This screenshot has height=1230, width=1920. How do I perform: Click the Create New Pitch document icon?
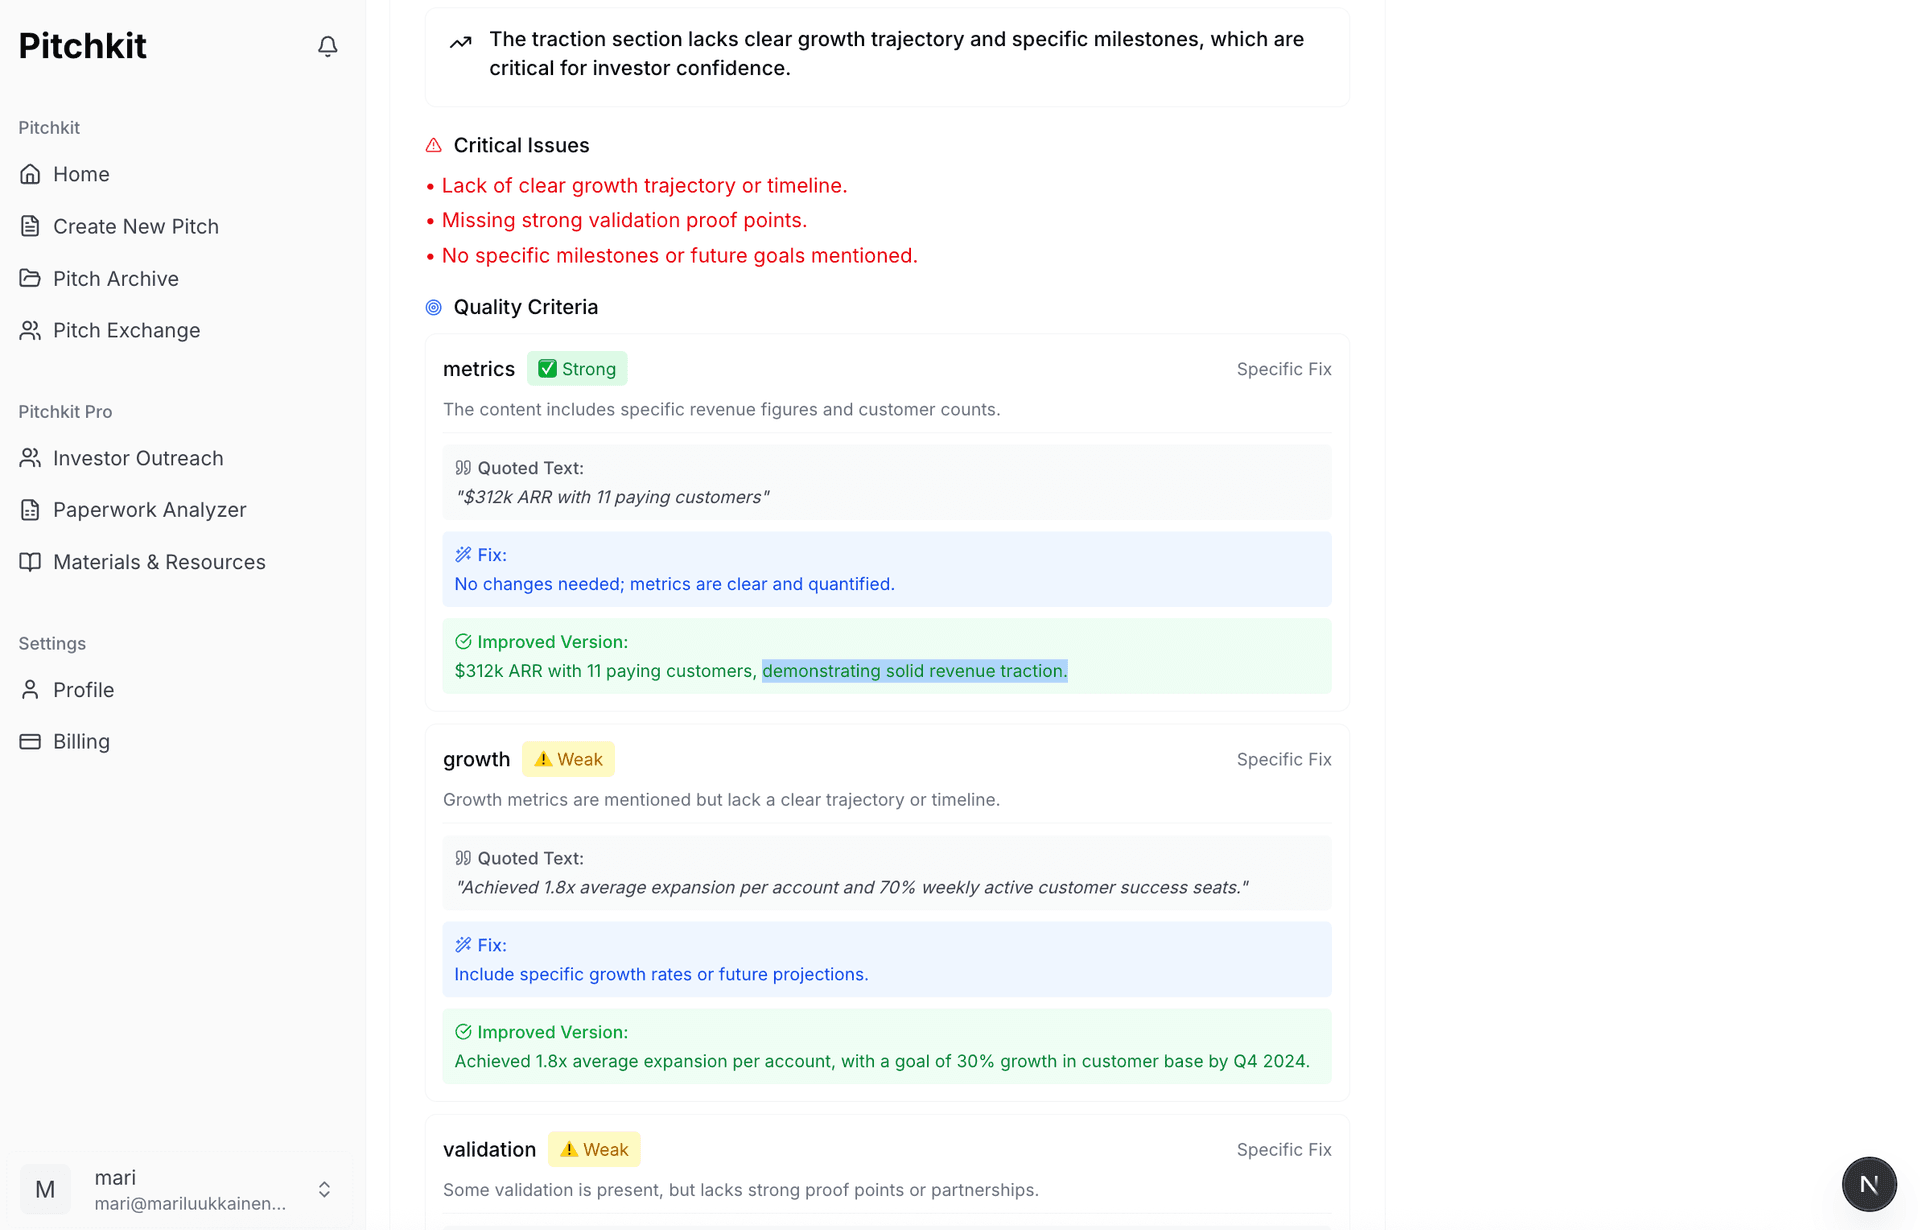click(x=30, y=226)
